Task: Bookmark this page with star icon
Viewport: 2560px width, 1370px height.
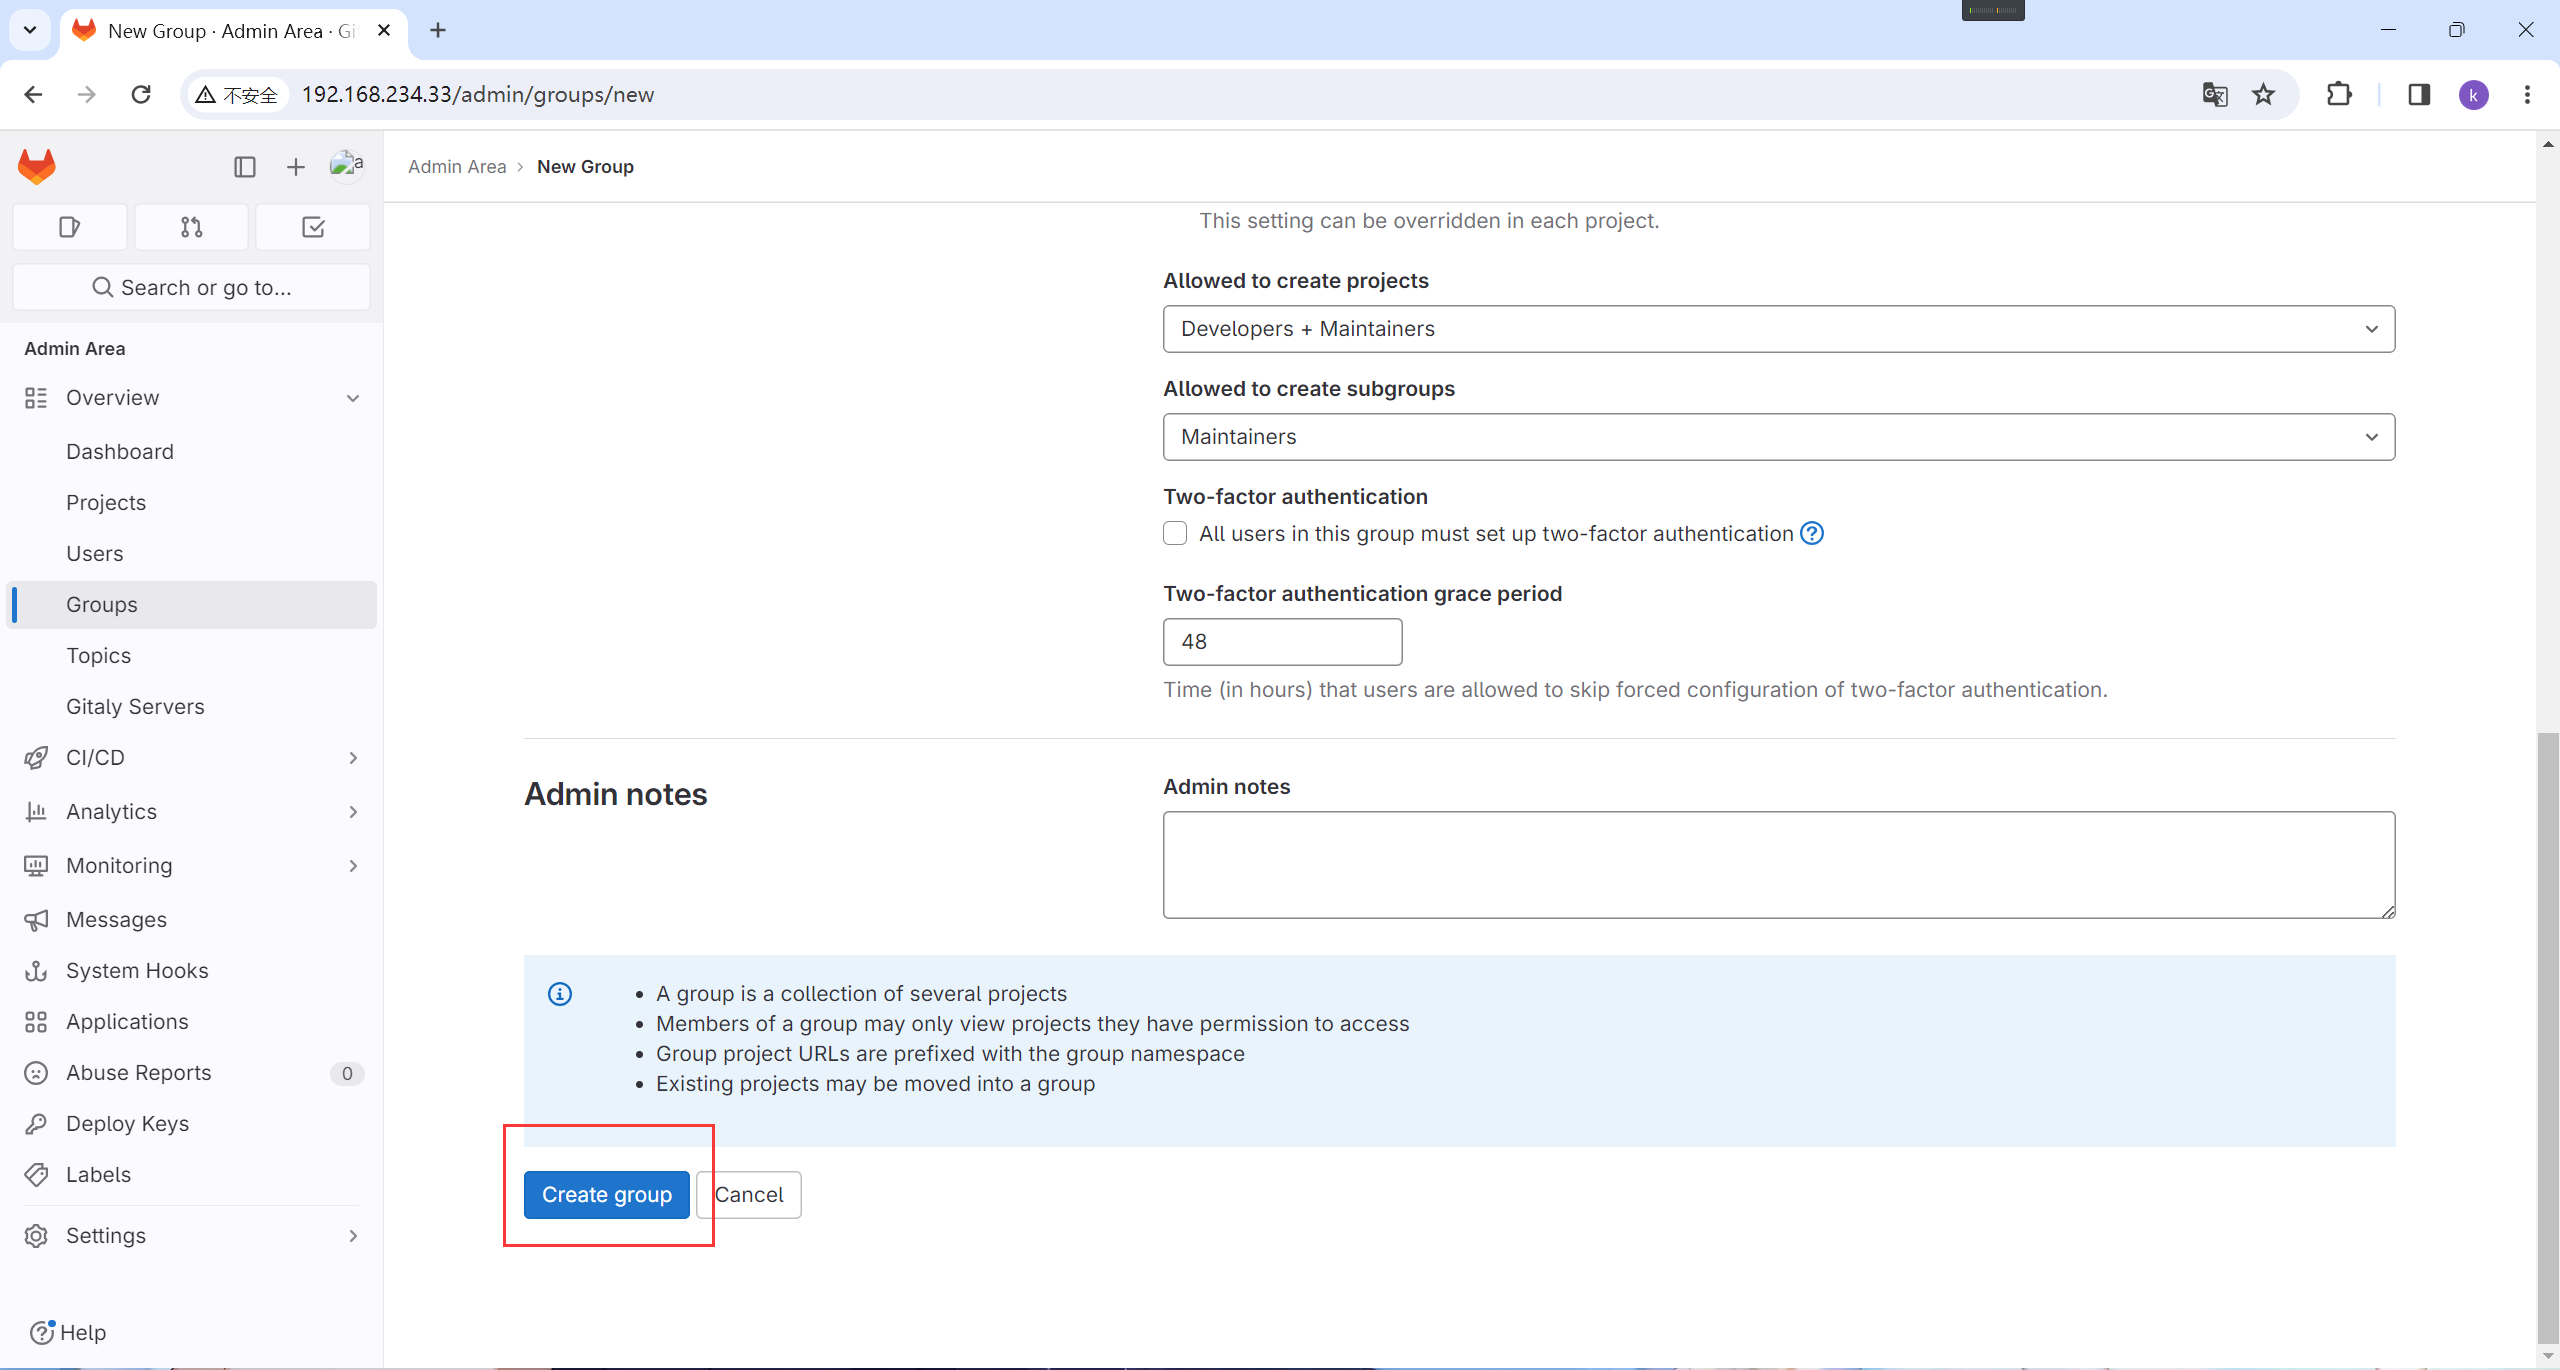Action: pos(2263,94)
